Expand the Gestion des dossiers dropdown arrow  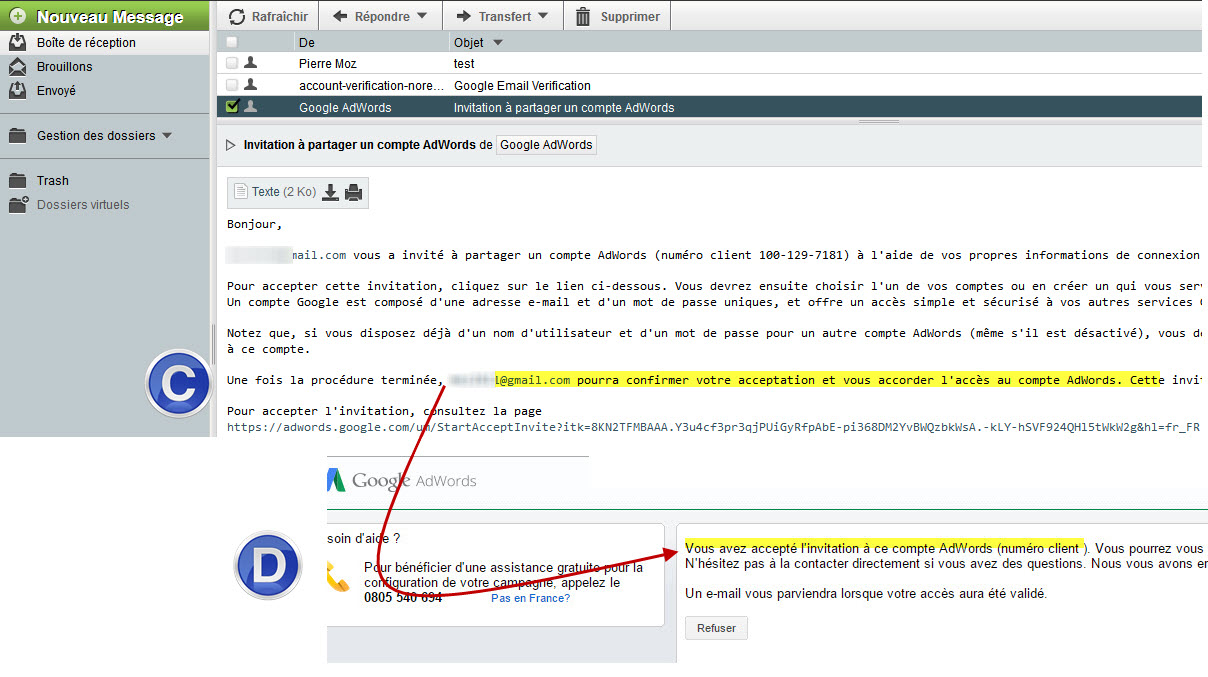(x=166, y=136)
